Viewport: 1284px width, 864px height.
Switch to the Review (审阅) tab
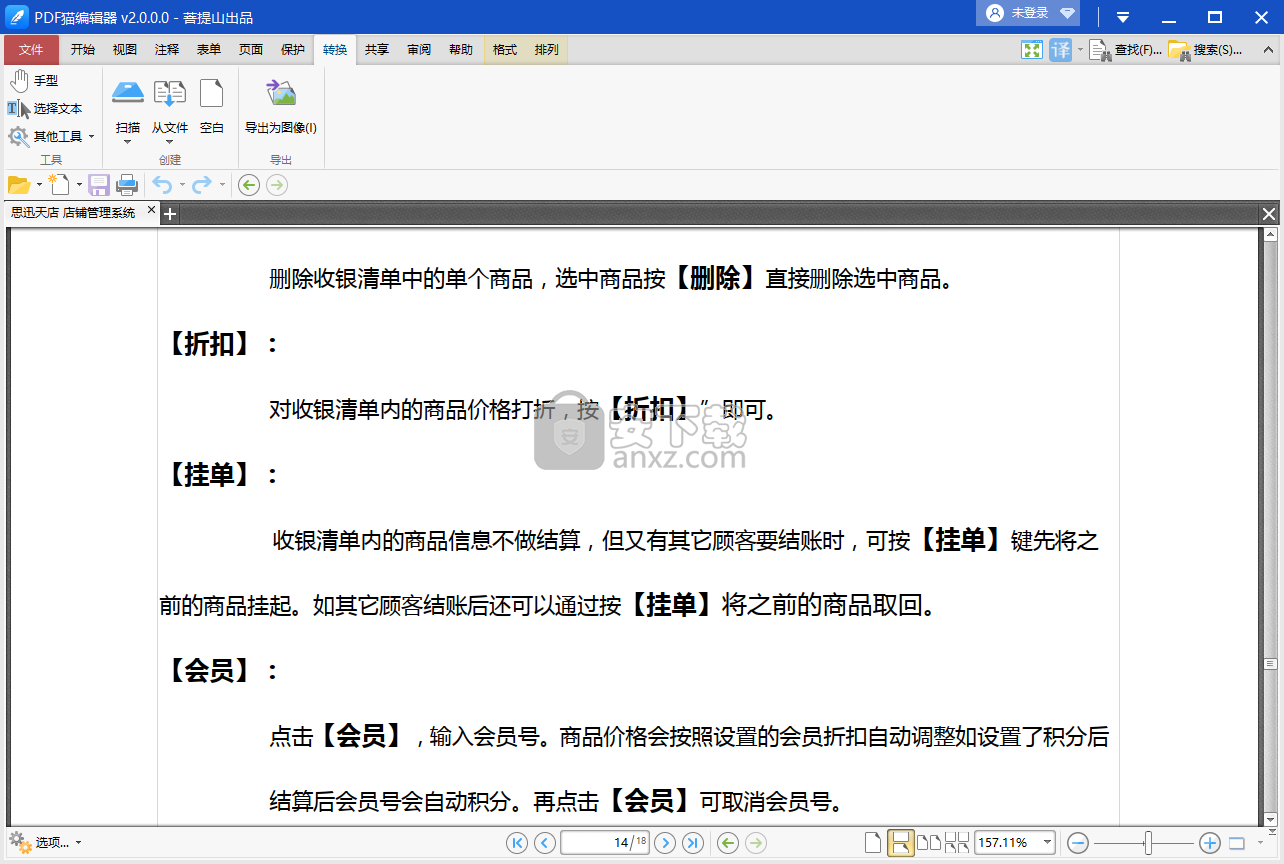pos(419,49)
